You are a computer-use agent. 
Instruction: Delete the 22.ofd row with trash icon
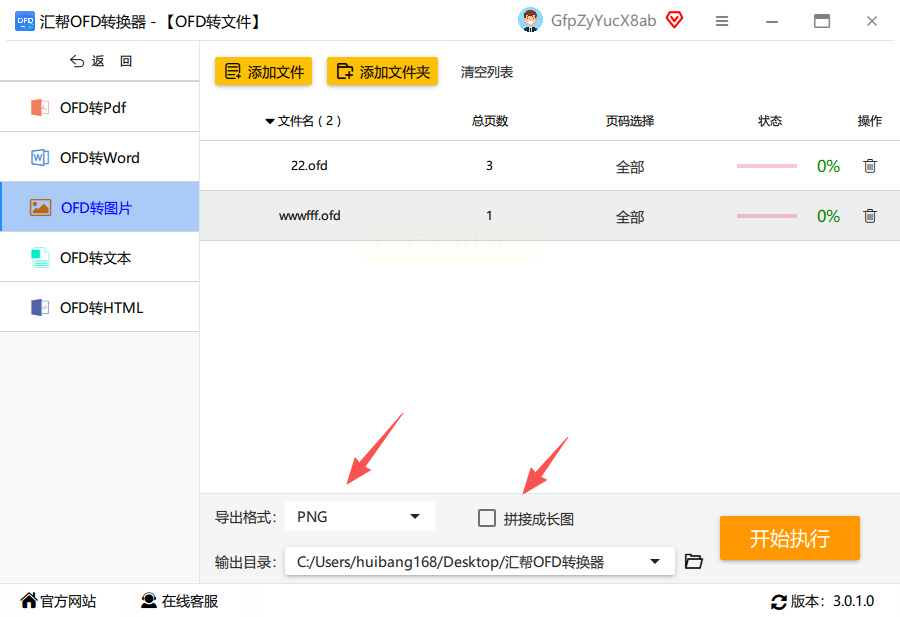870,166
